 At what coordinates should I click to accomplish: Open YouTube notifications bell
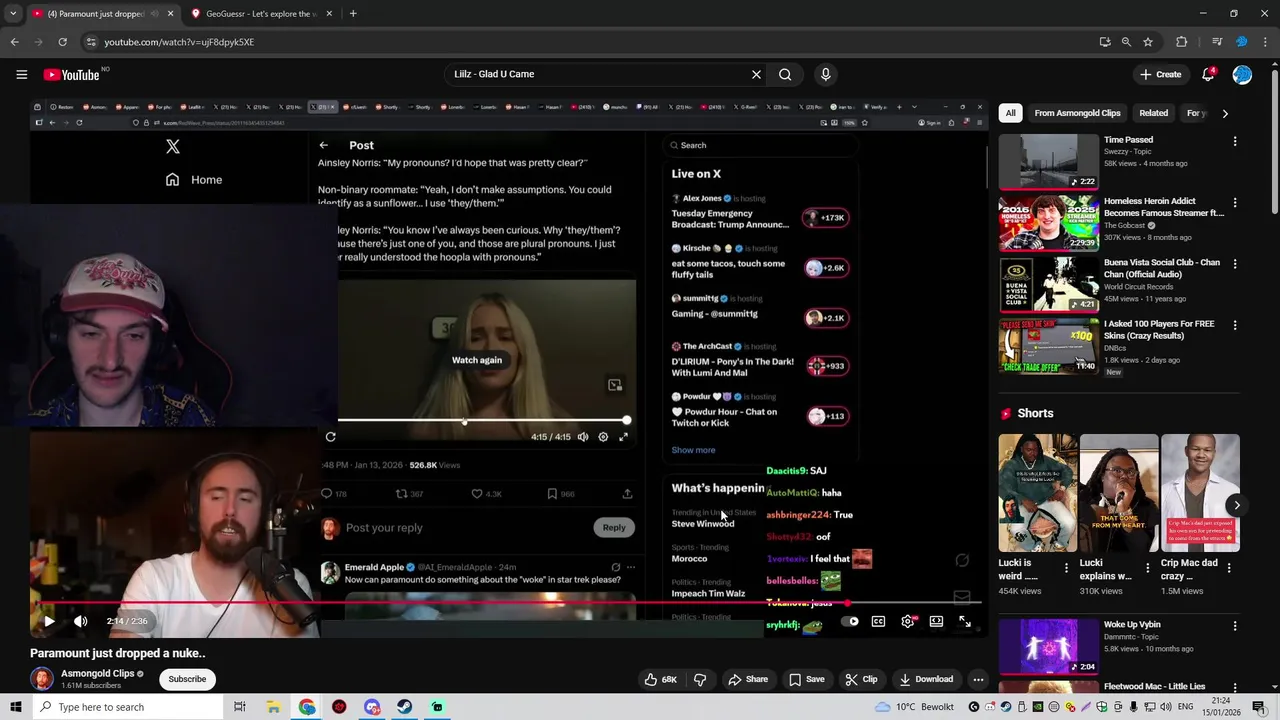click(x=1208, y=74)
